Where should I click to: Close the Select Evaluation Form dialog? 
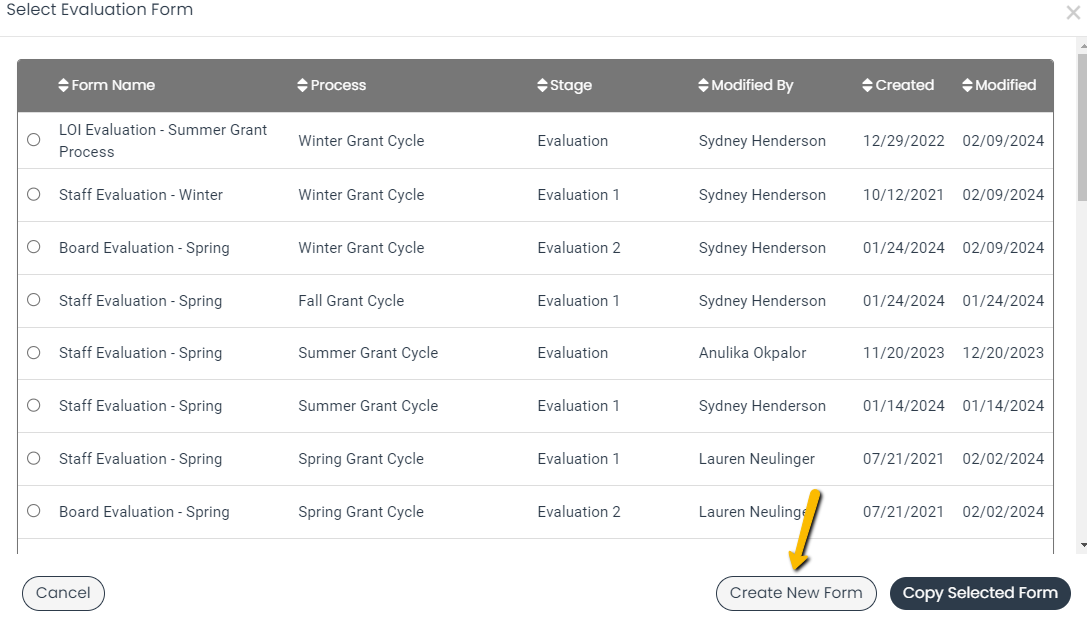tap(1073, 12)
